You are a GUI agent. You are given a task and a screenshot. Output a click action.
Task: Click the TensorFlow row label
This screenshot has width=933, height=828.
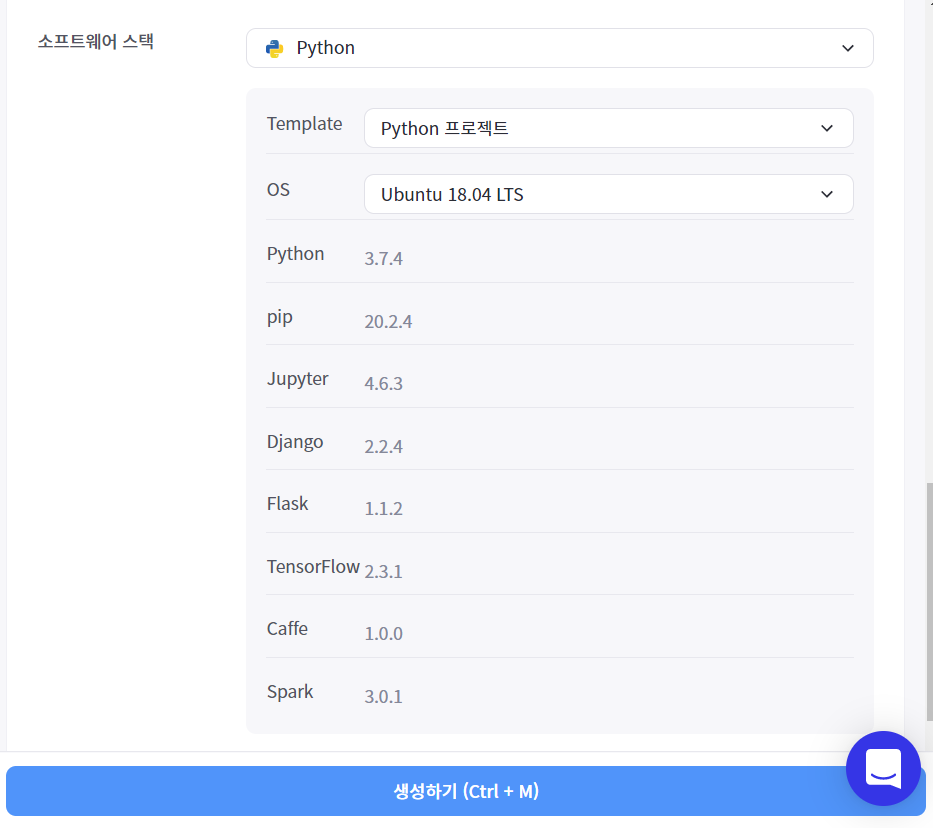313,567
